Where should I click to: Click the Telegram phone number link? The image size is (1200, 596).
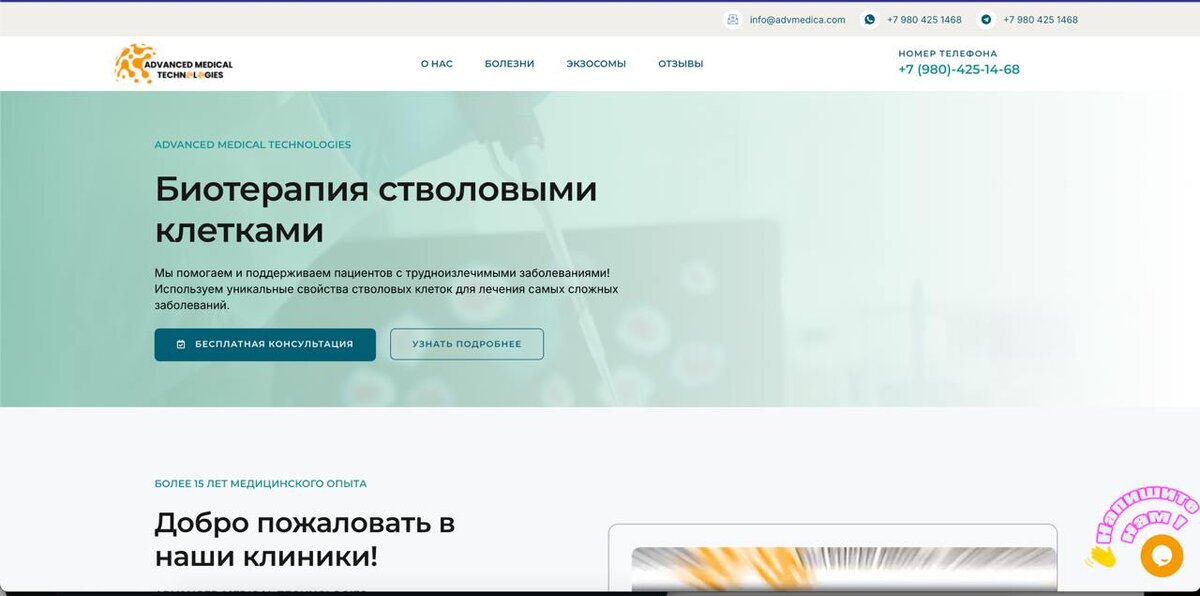click(1039, 19)
